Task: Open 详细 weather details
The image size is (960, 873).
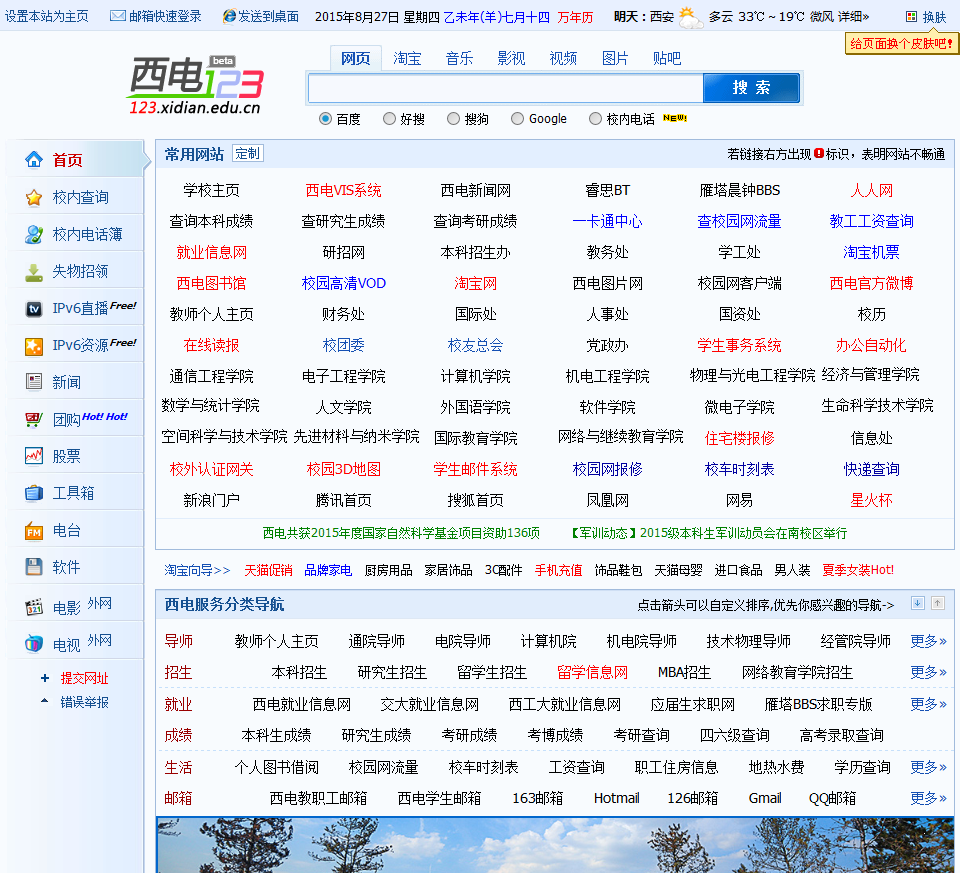Action: tap(853, 17)
